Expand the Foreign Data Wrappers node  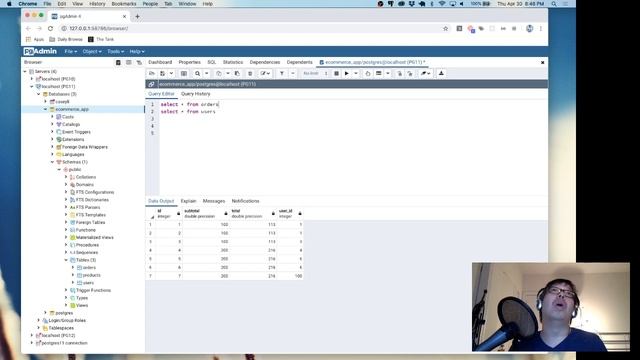52,147
